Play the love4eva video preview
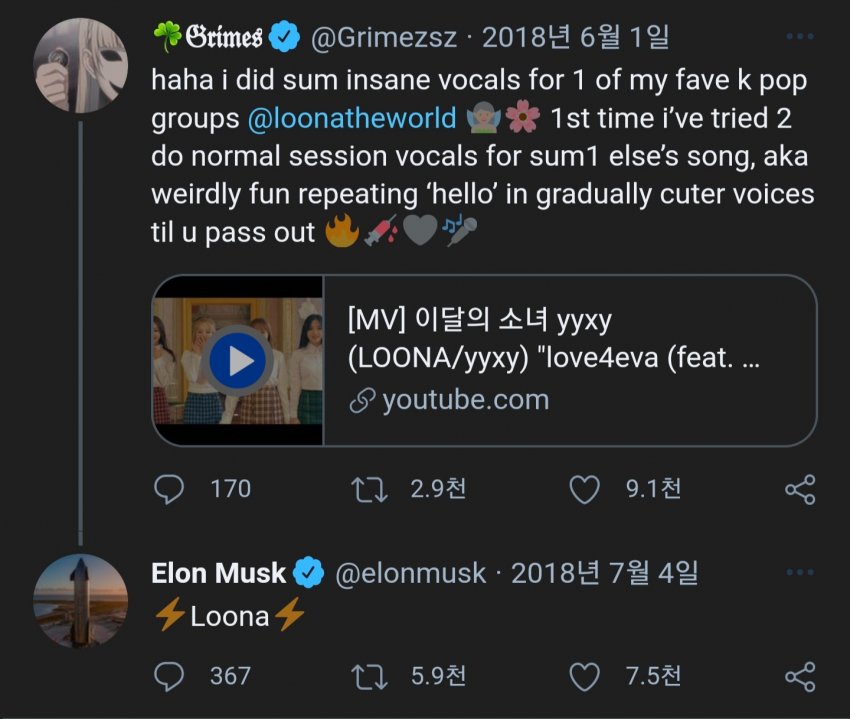Viewport: 850px width, 719px height. point(238,361)
